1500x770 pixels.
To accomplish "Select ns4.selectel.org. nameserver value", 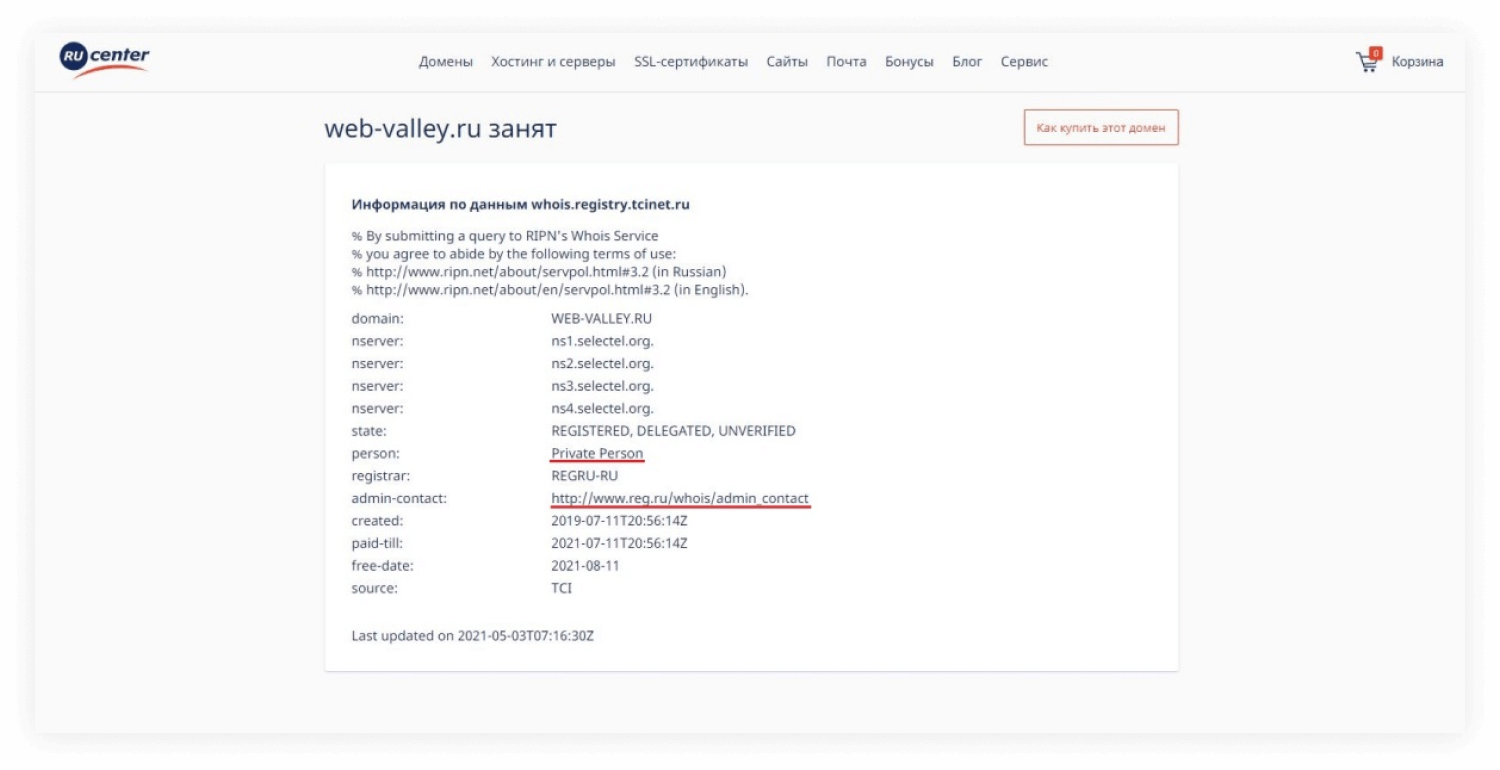I will tap(602, 409).
